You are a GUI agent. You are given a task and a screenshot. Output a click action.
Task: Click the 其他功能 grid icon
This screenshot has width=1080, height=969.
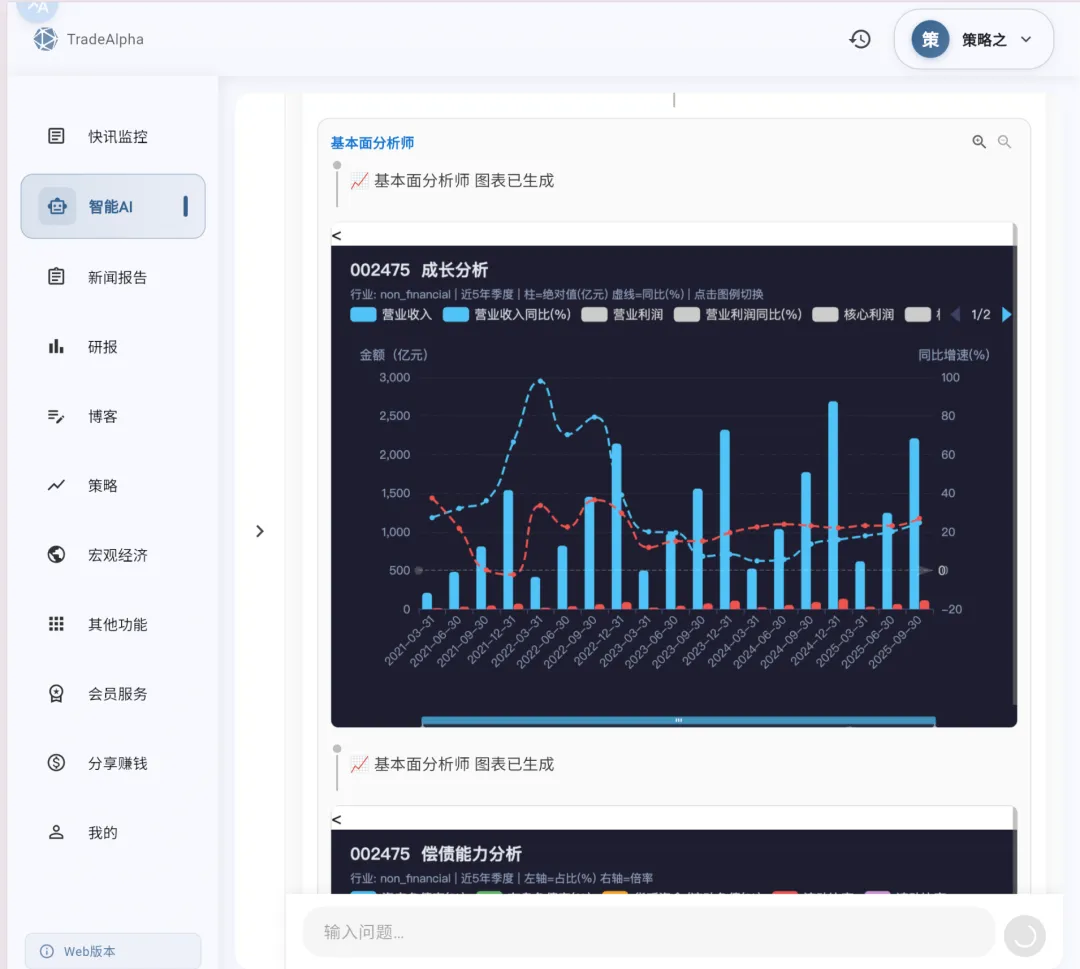pyautogui.click(x=56, y=624)
